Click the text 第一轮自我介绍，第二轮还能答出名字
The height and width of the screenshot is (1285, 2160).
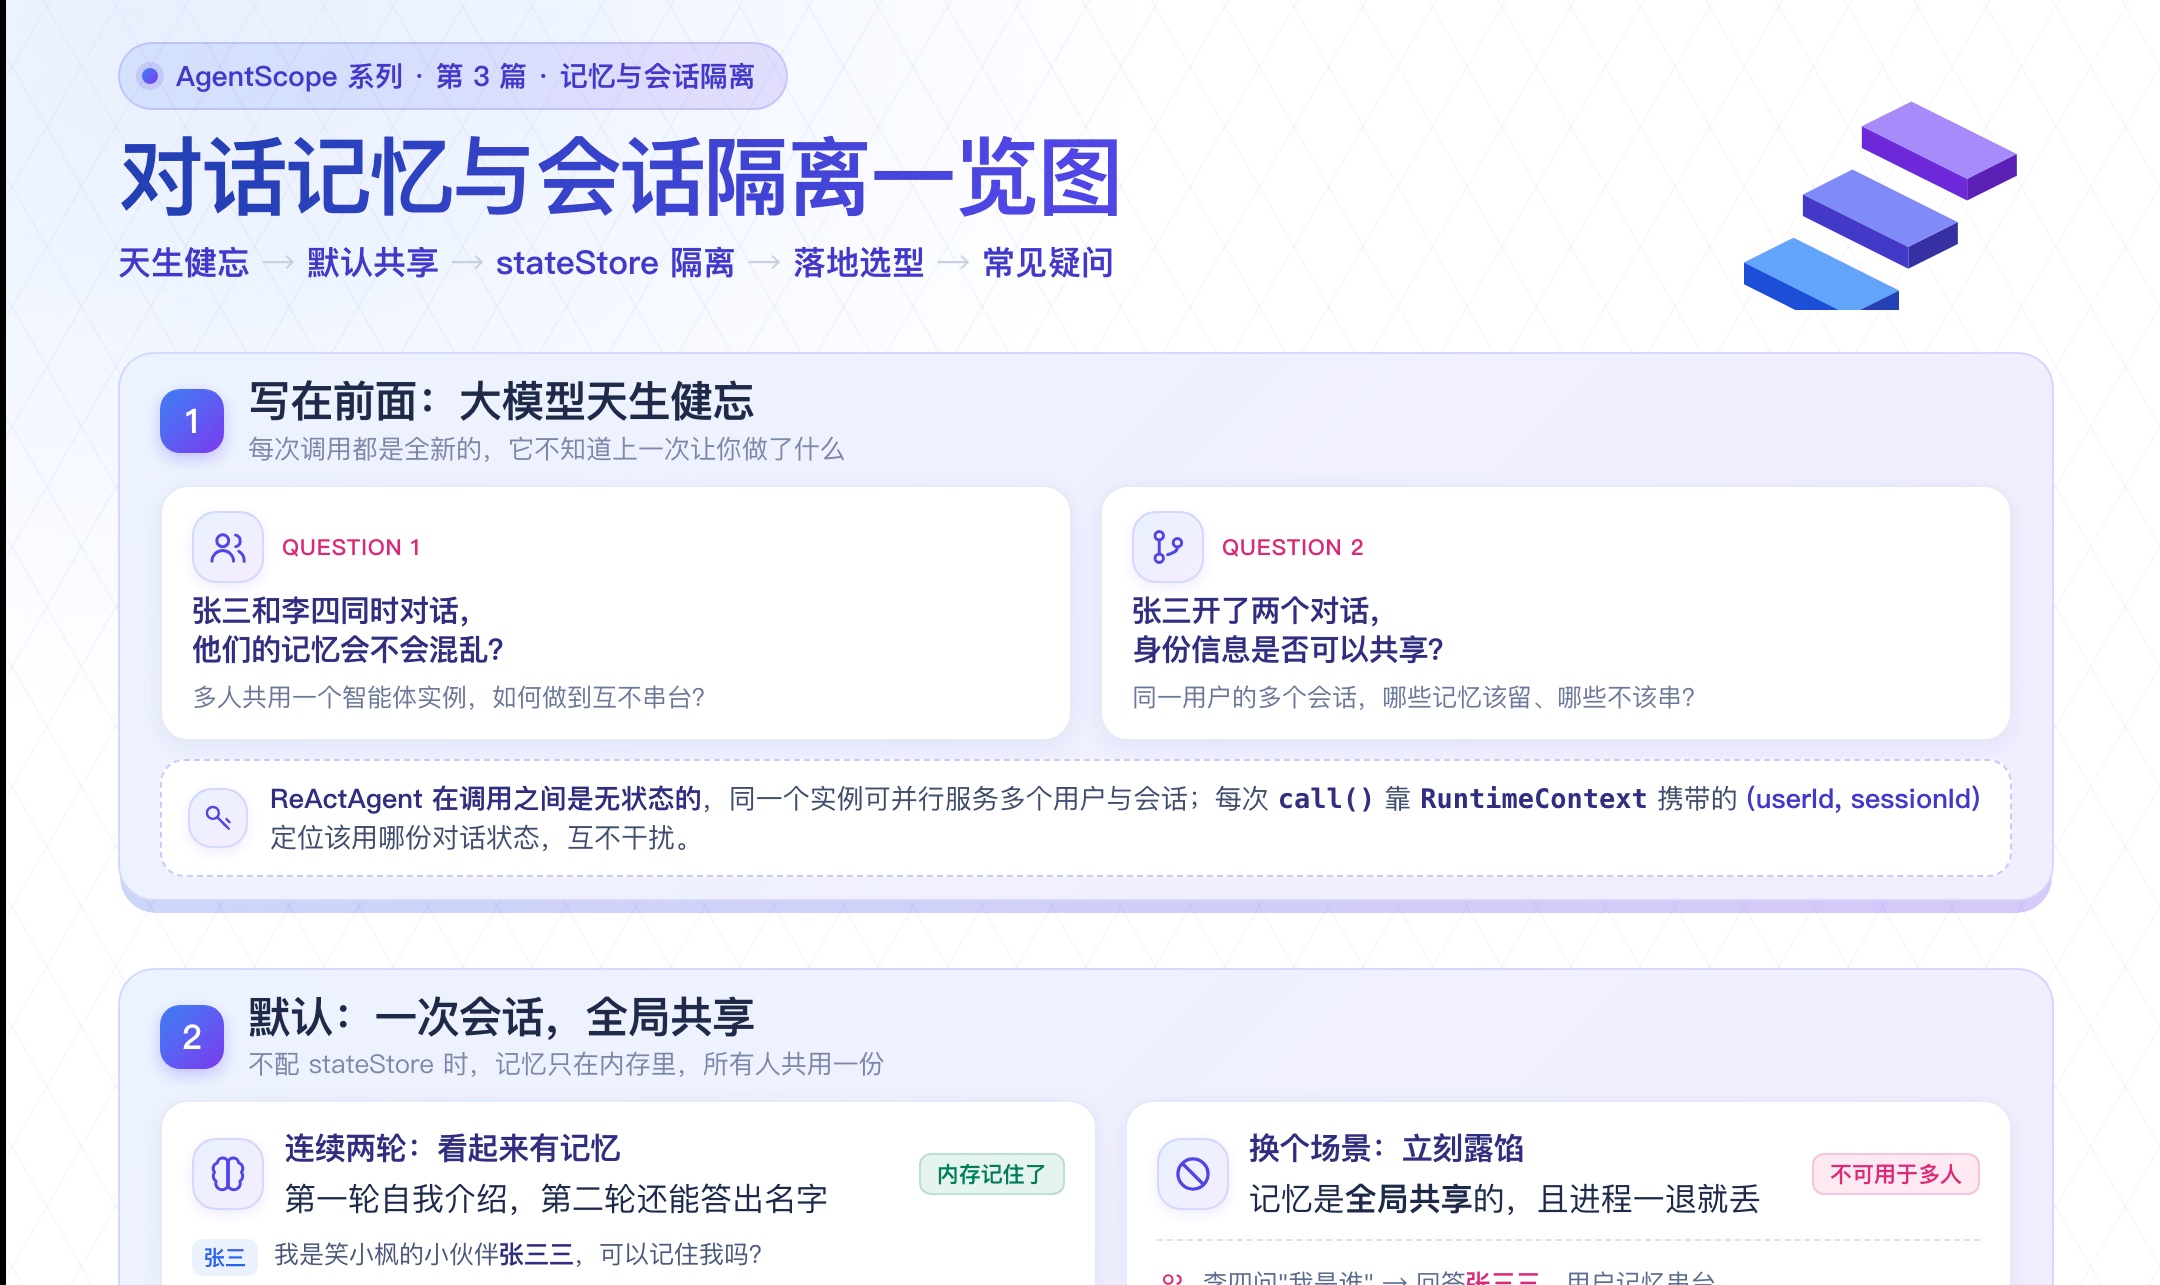[x=556, y=1198]
